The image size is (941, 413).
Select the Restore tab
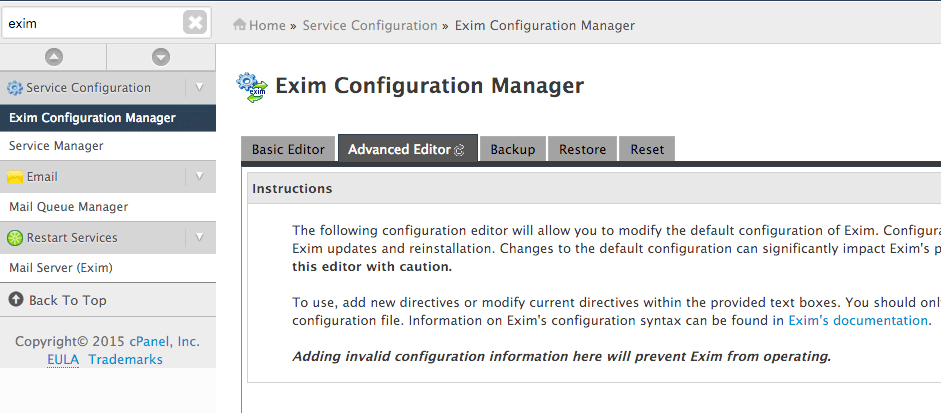[x=582, y=149]
